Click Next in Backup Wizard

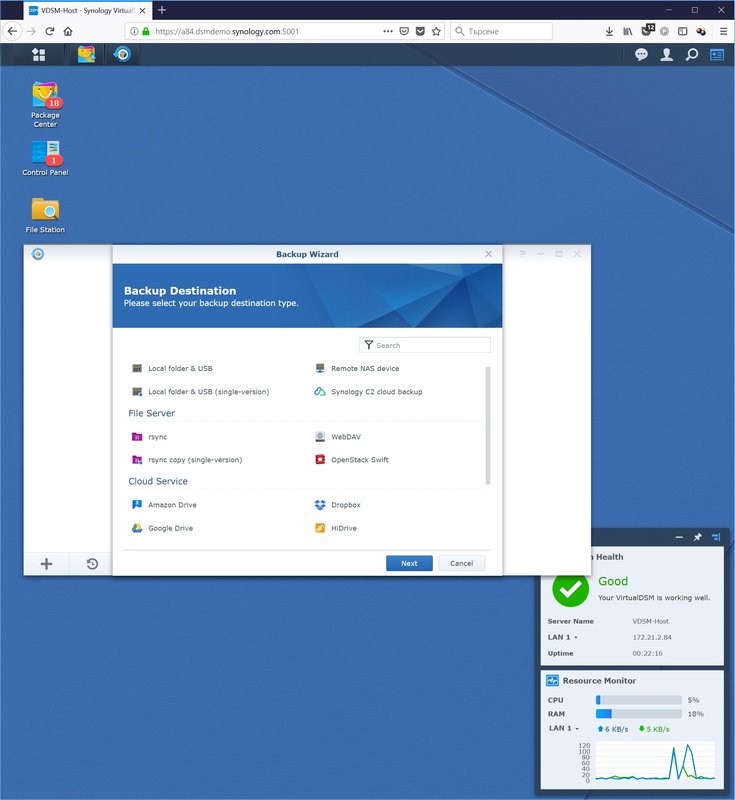coord(409,563)
